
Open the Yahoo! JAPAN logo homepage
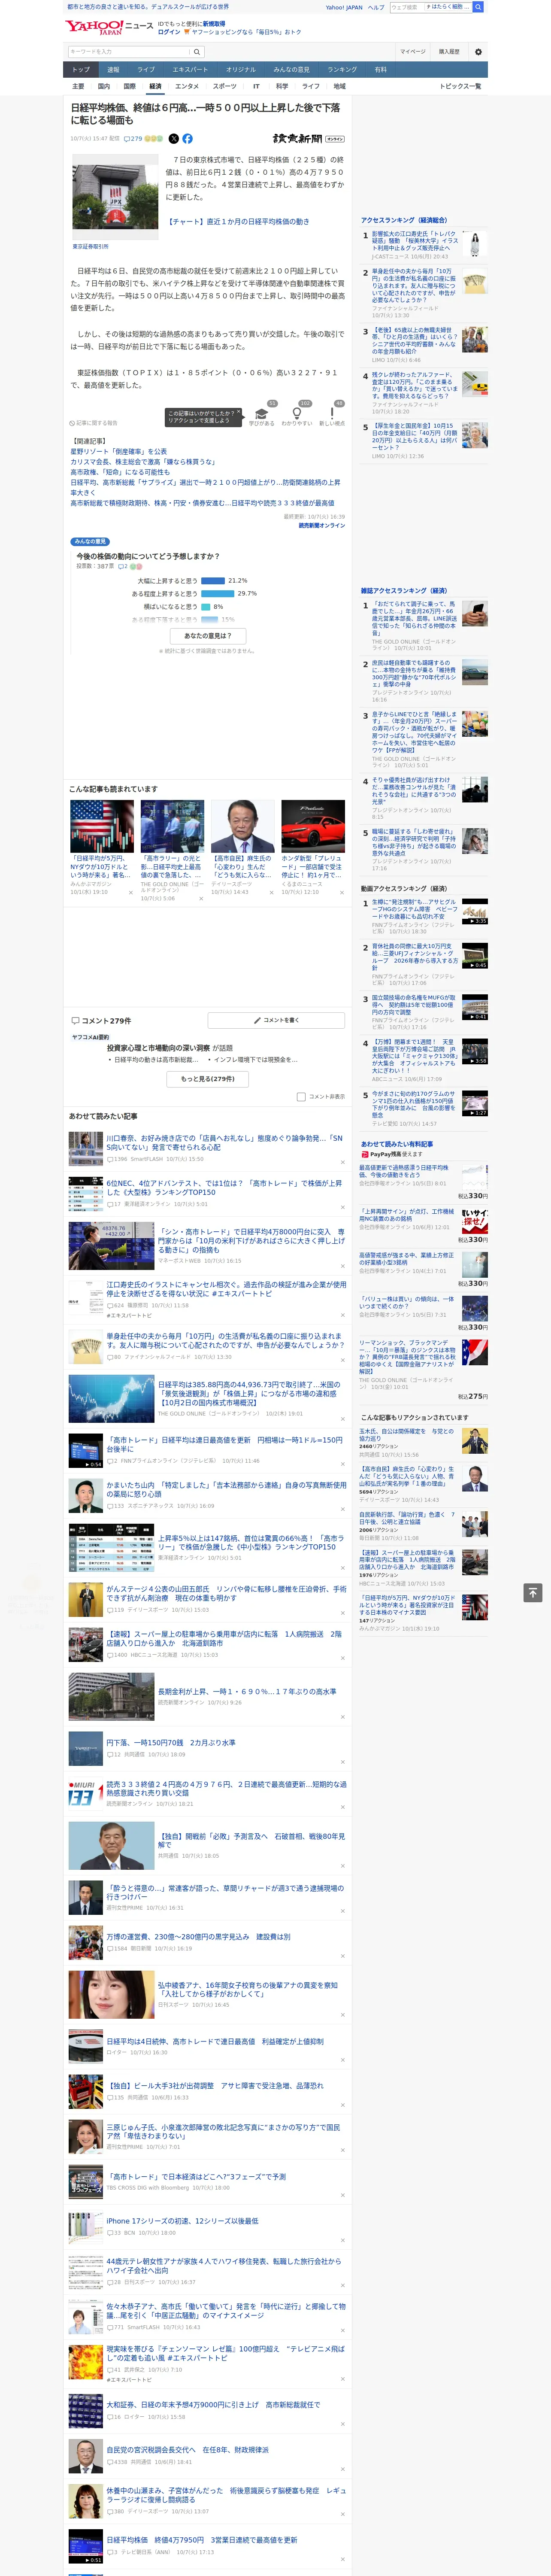pos(94,27)
